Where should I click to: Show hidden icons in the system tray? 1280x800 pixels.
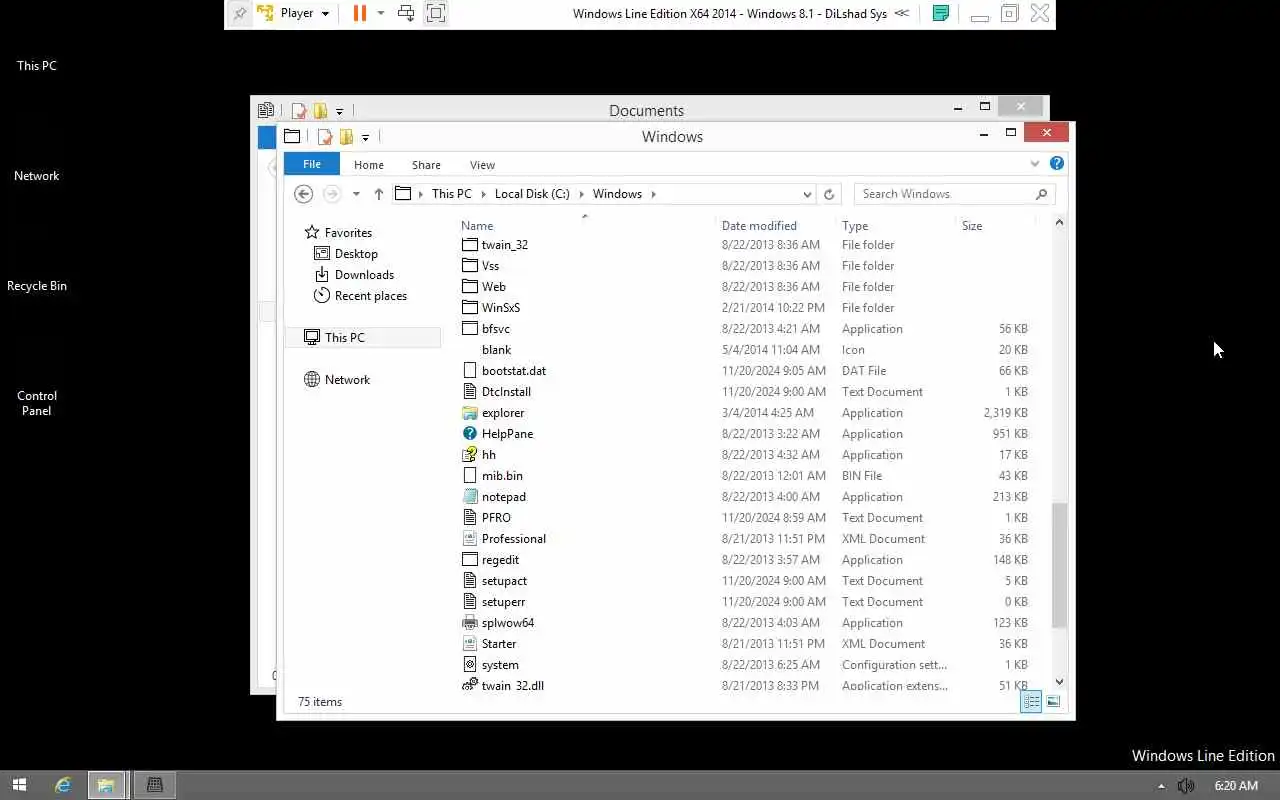1161,786
